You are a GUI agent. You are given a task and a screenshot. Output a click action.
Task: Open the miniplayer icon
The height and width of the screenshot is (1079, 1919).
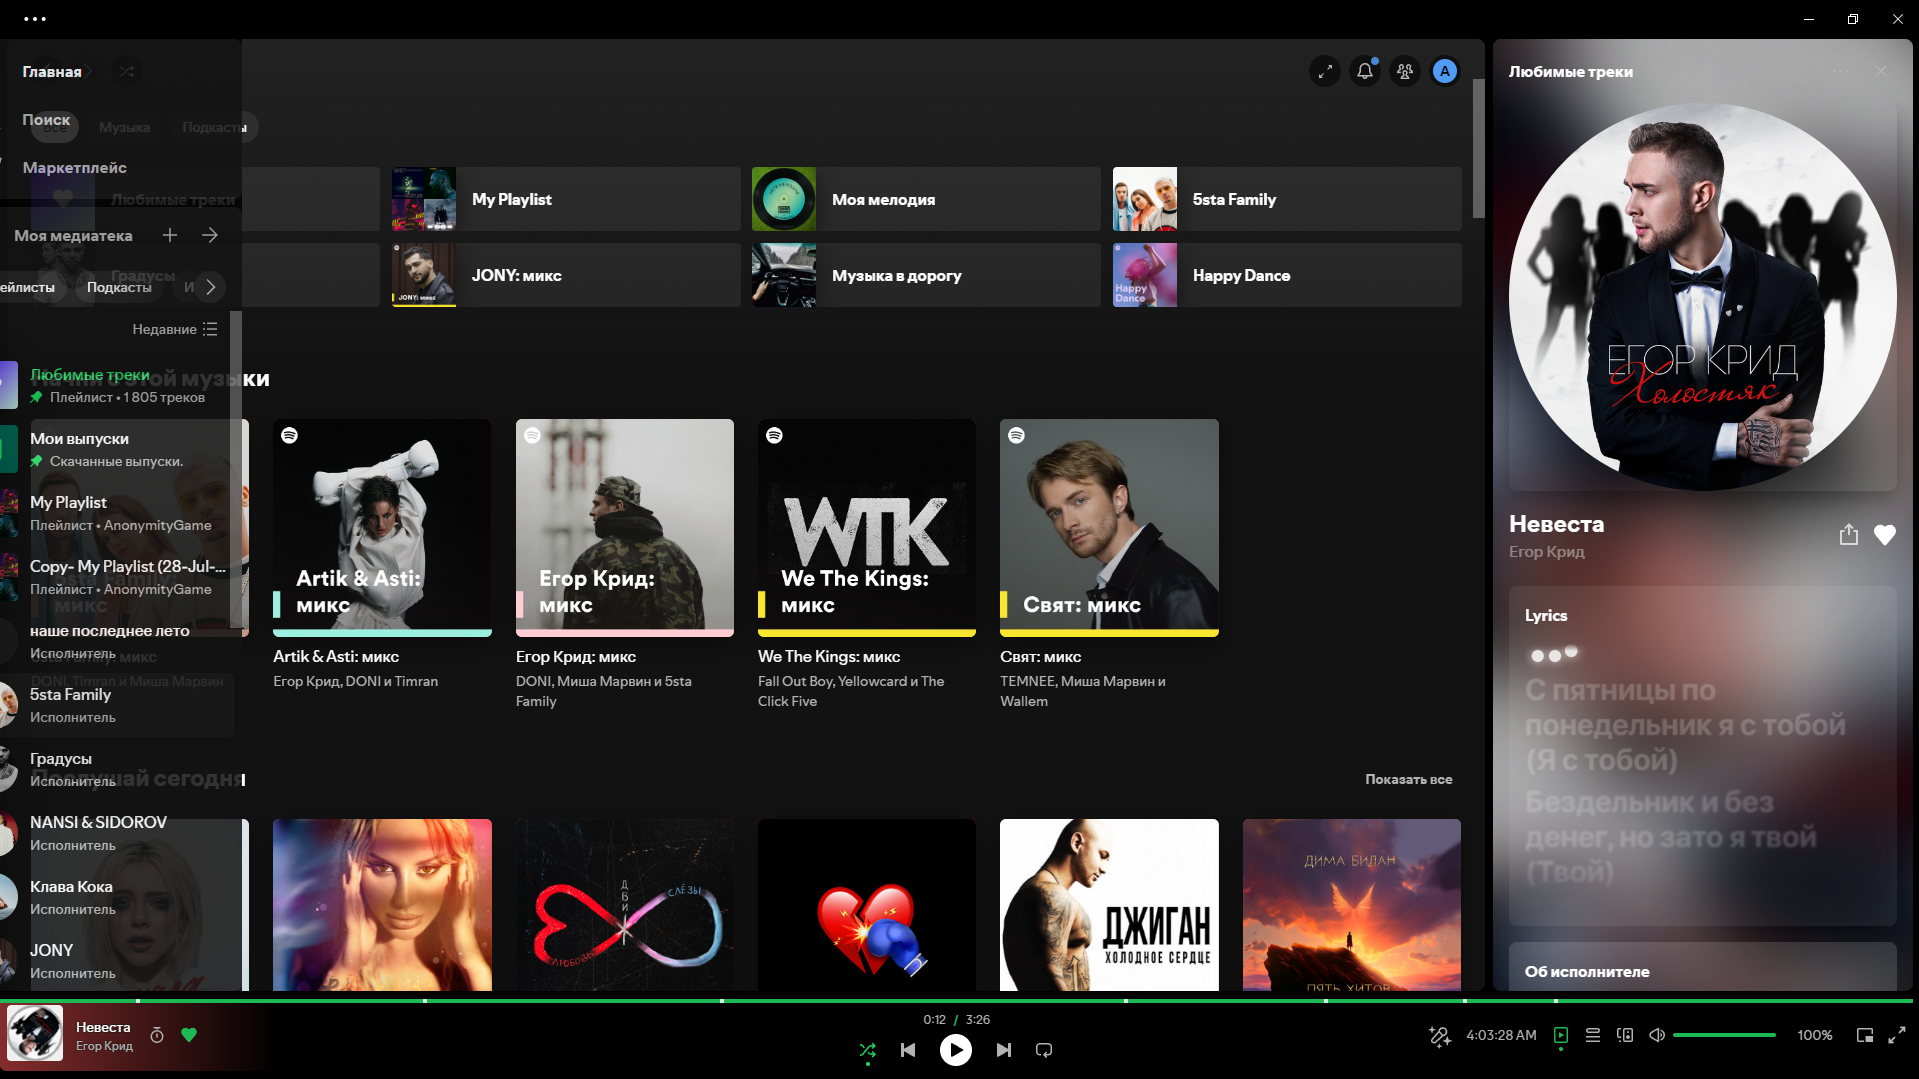[x=1865, y=1035]
